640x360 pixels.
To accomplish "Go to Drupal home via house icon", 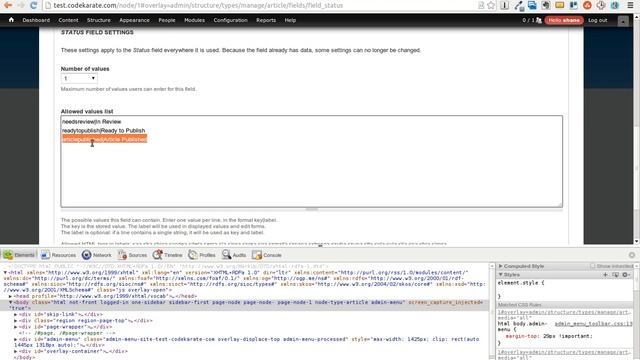I will 11,20.
